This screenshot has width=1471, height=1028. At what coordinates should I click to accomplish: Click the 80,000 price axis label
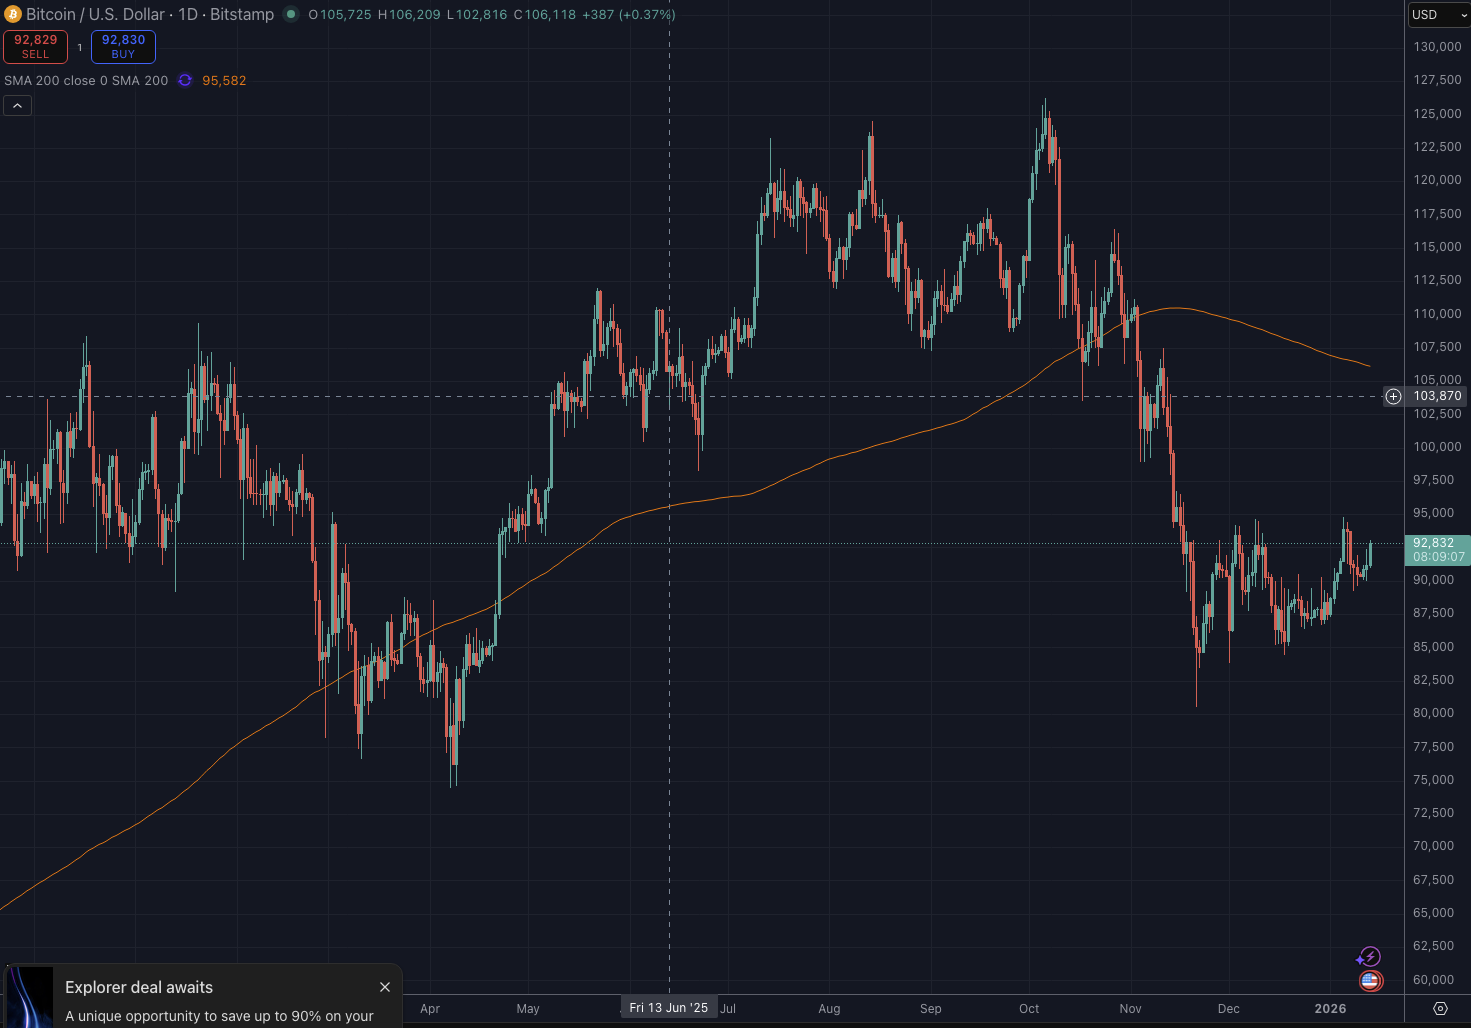(1434, 713)
